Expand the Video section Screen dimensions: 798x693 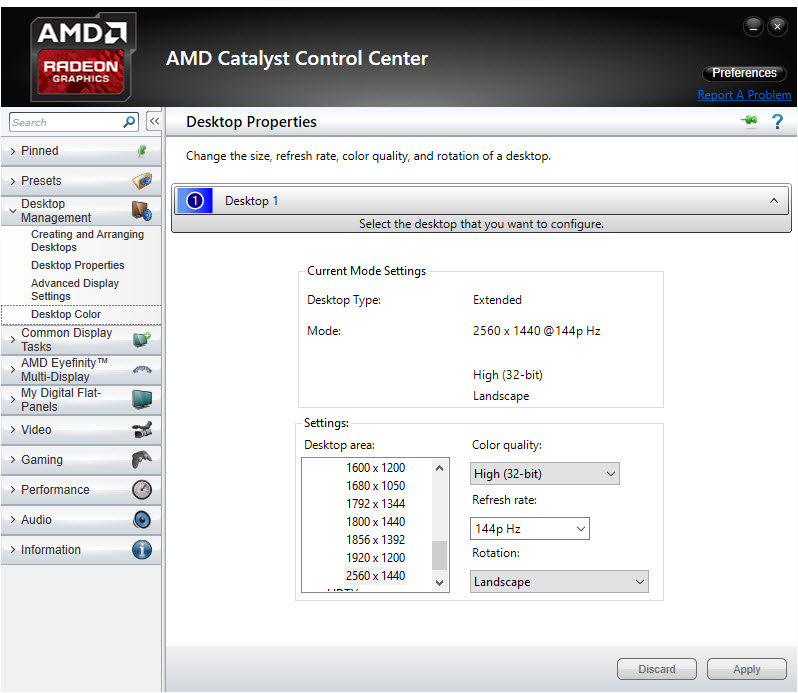pos(13,429)
